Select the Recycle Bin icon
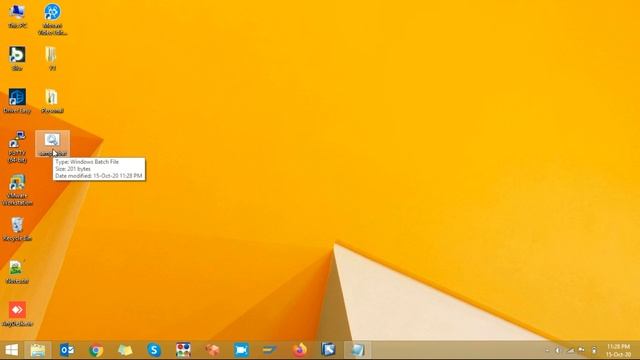The width and height of the screenshot is (640, 360). (x=17, y=229)
